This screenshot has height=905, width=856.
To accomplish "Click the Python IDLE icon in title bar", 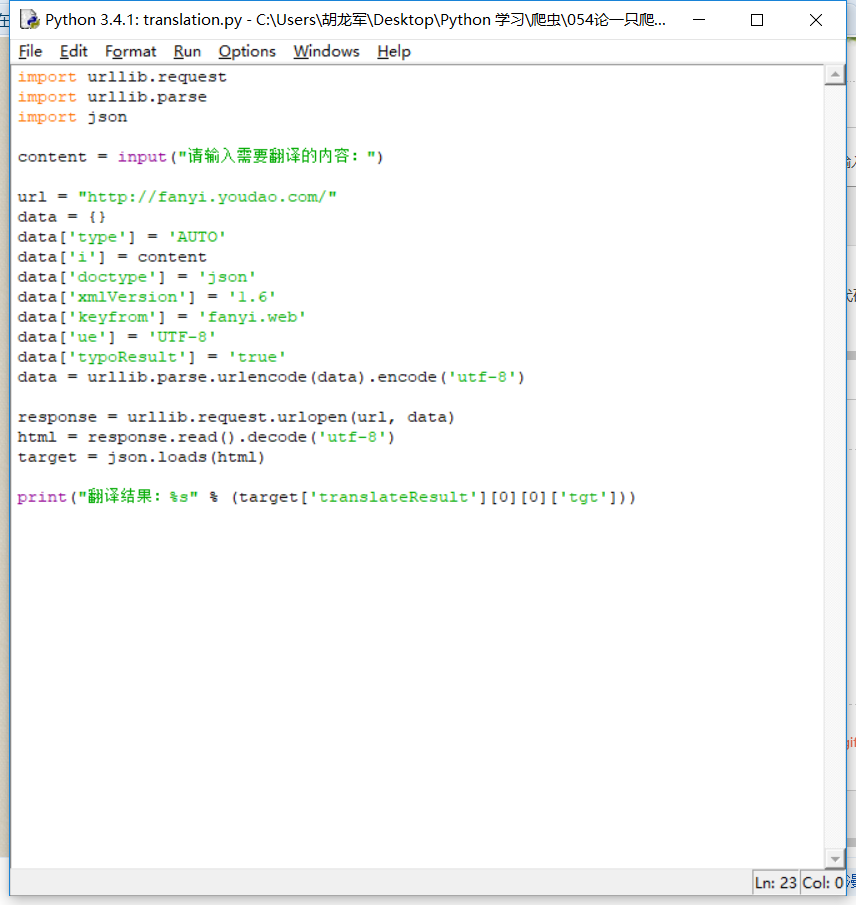I will coord(30,20).
